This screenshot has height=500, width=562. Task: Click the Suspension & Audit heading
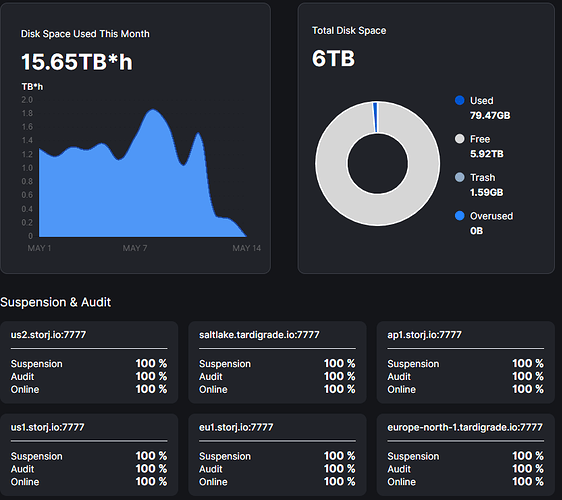click(x=56, y=302)
